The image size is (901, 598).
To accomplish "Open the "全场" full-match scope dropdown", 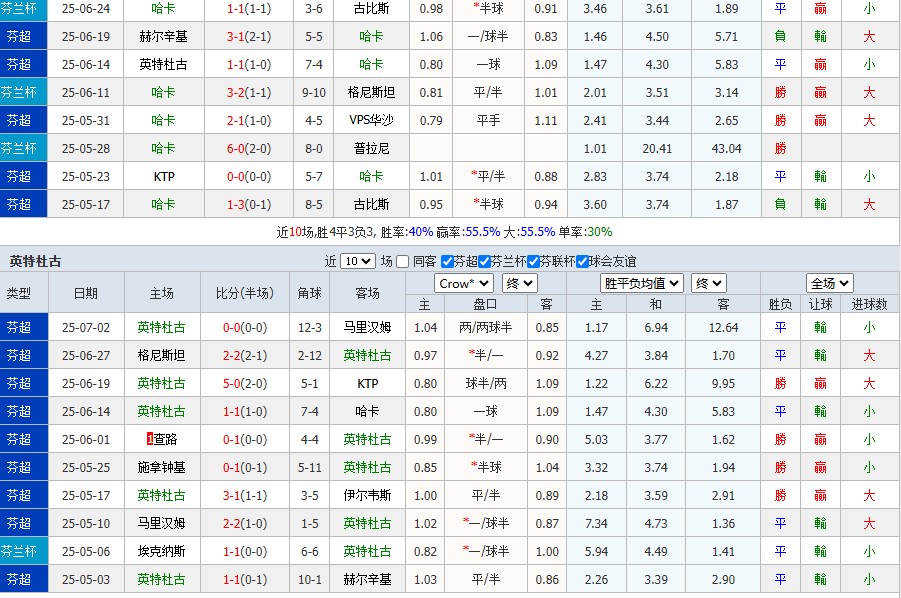I will pos(830,283).
